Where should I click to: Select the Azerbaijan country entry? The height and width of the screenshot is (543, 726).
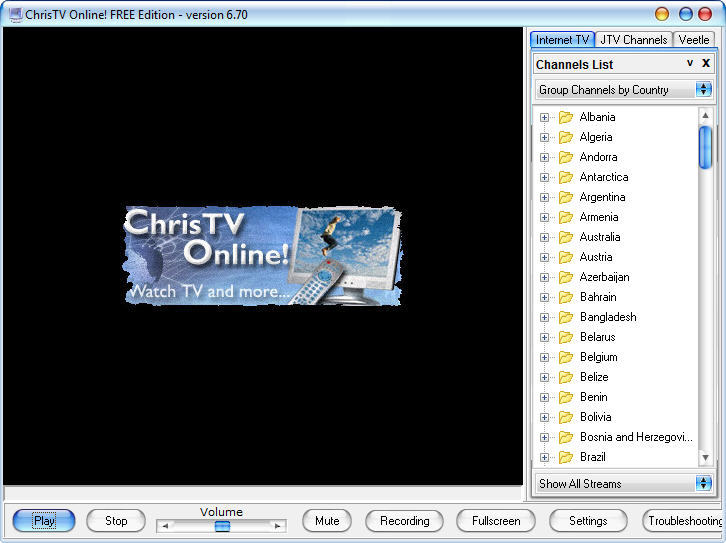pos(604,277)
